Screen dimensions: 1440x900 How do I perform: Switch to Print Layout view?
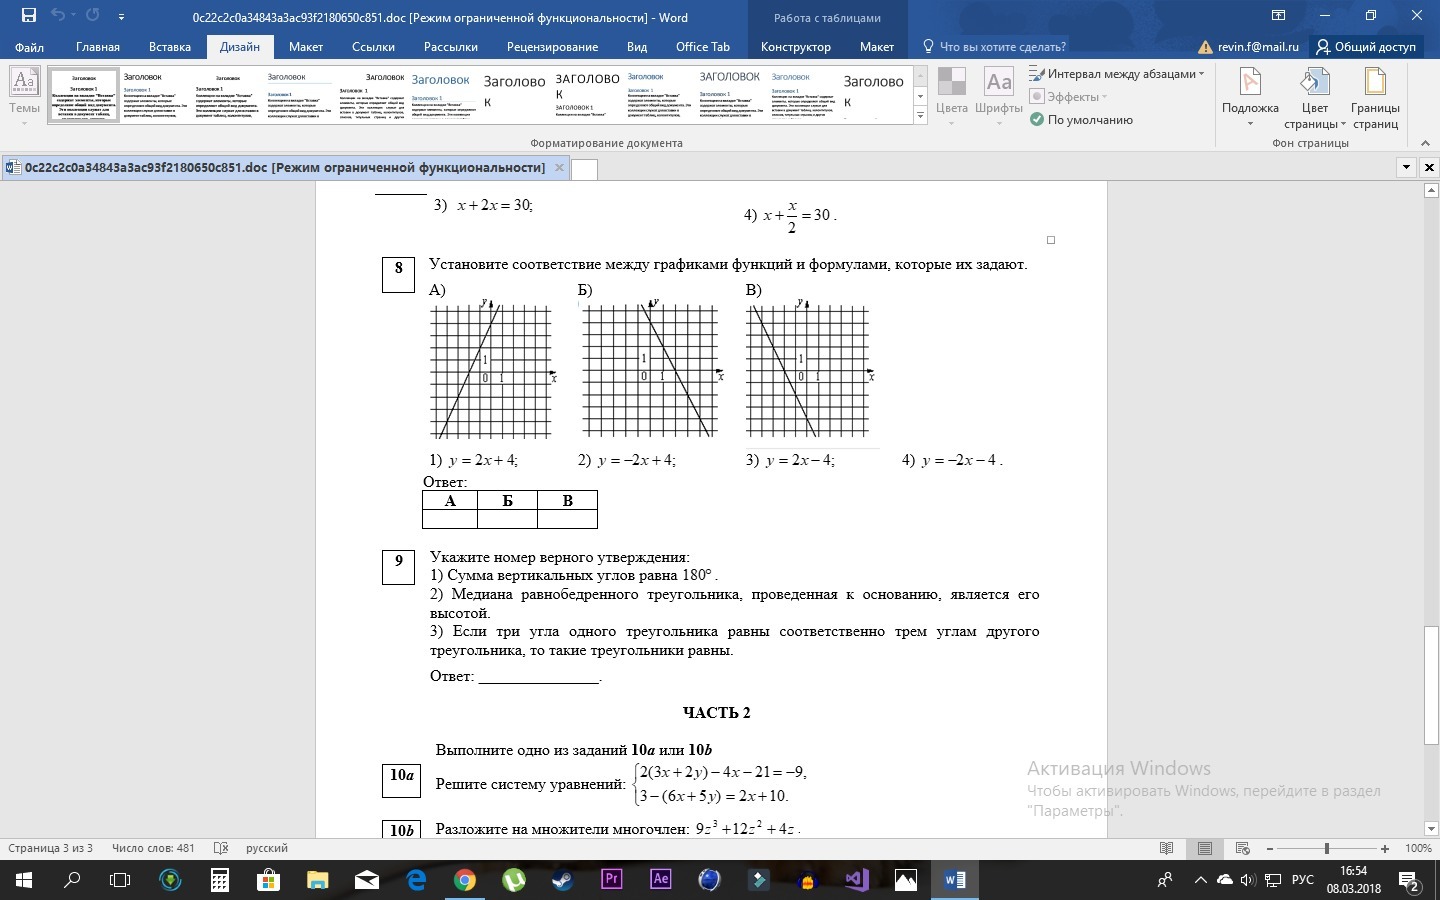click(x=1205, y=848)
